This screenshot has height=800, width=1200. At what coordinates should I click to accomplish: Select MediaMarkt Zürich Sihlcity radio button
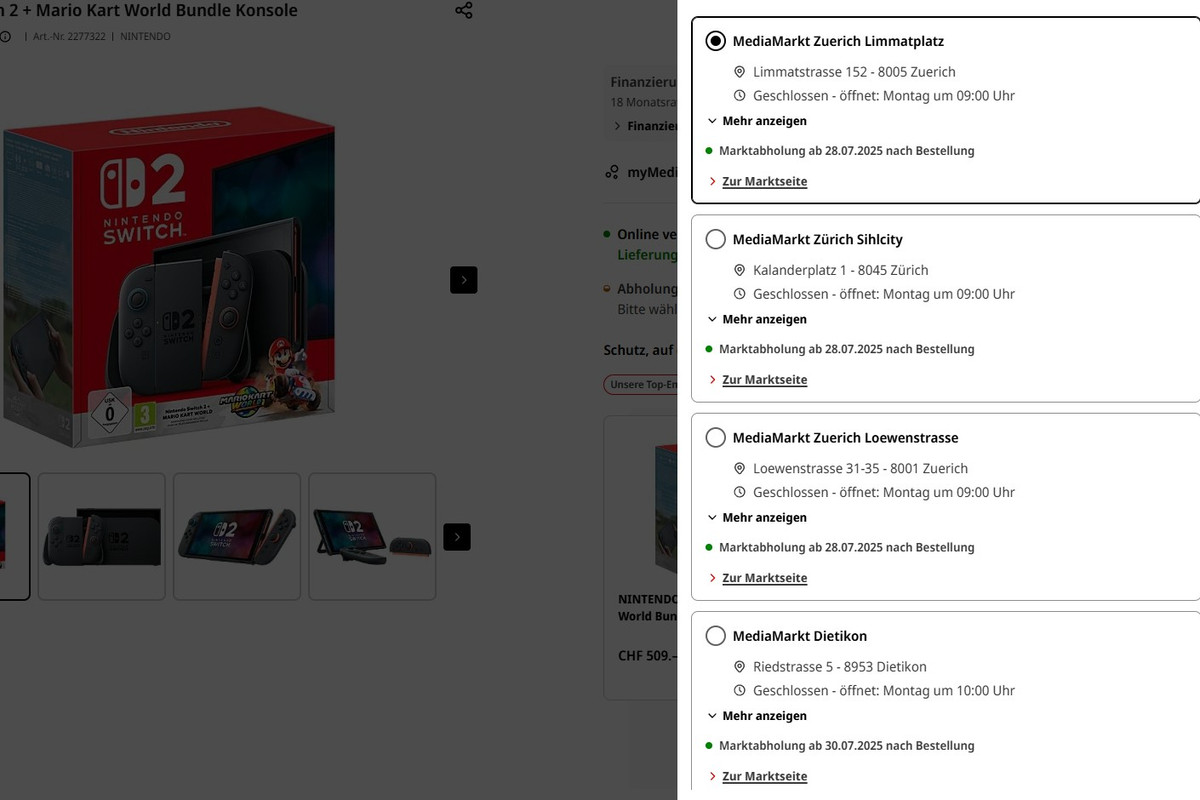pos(715,239)
